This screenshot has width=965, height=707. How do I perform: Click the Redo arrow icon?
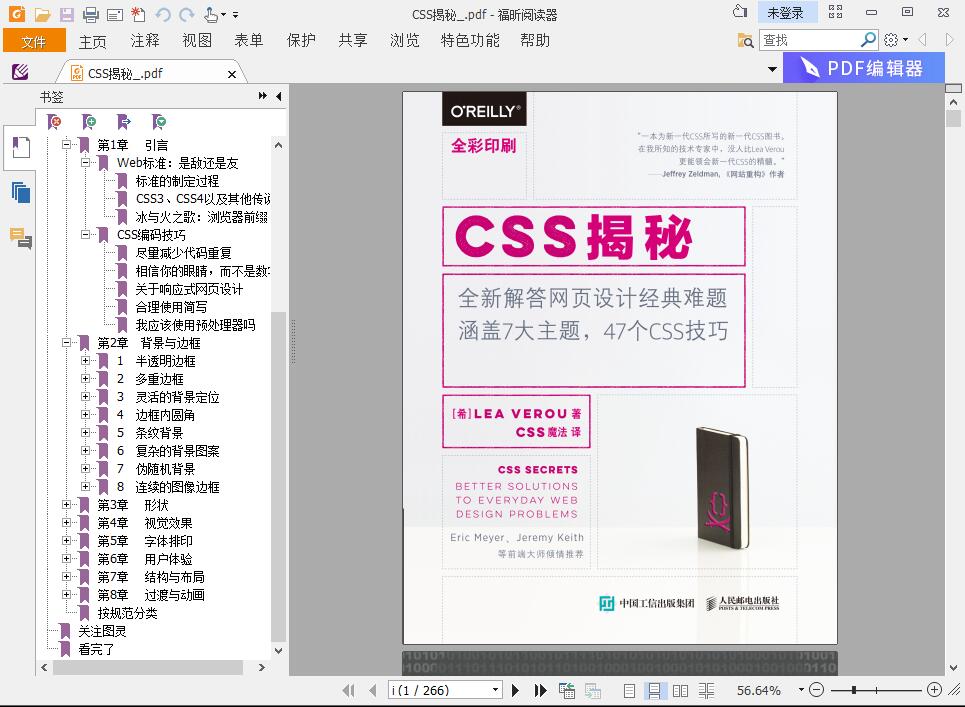pyautogui.click(x=187, y=14)
